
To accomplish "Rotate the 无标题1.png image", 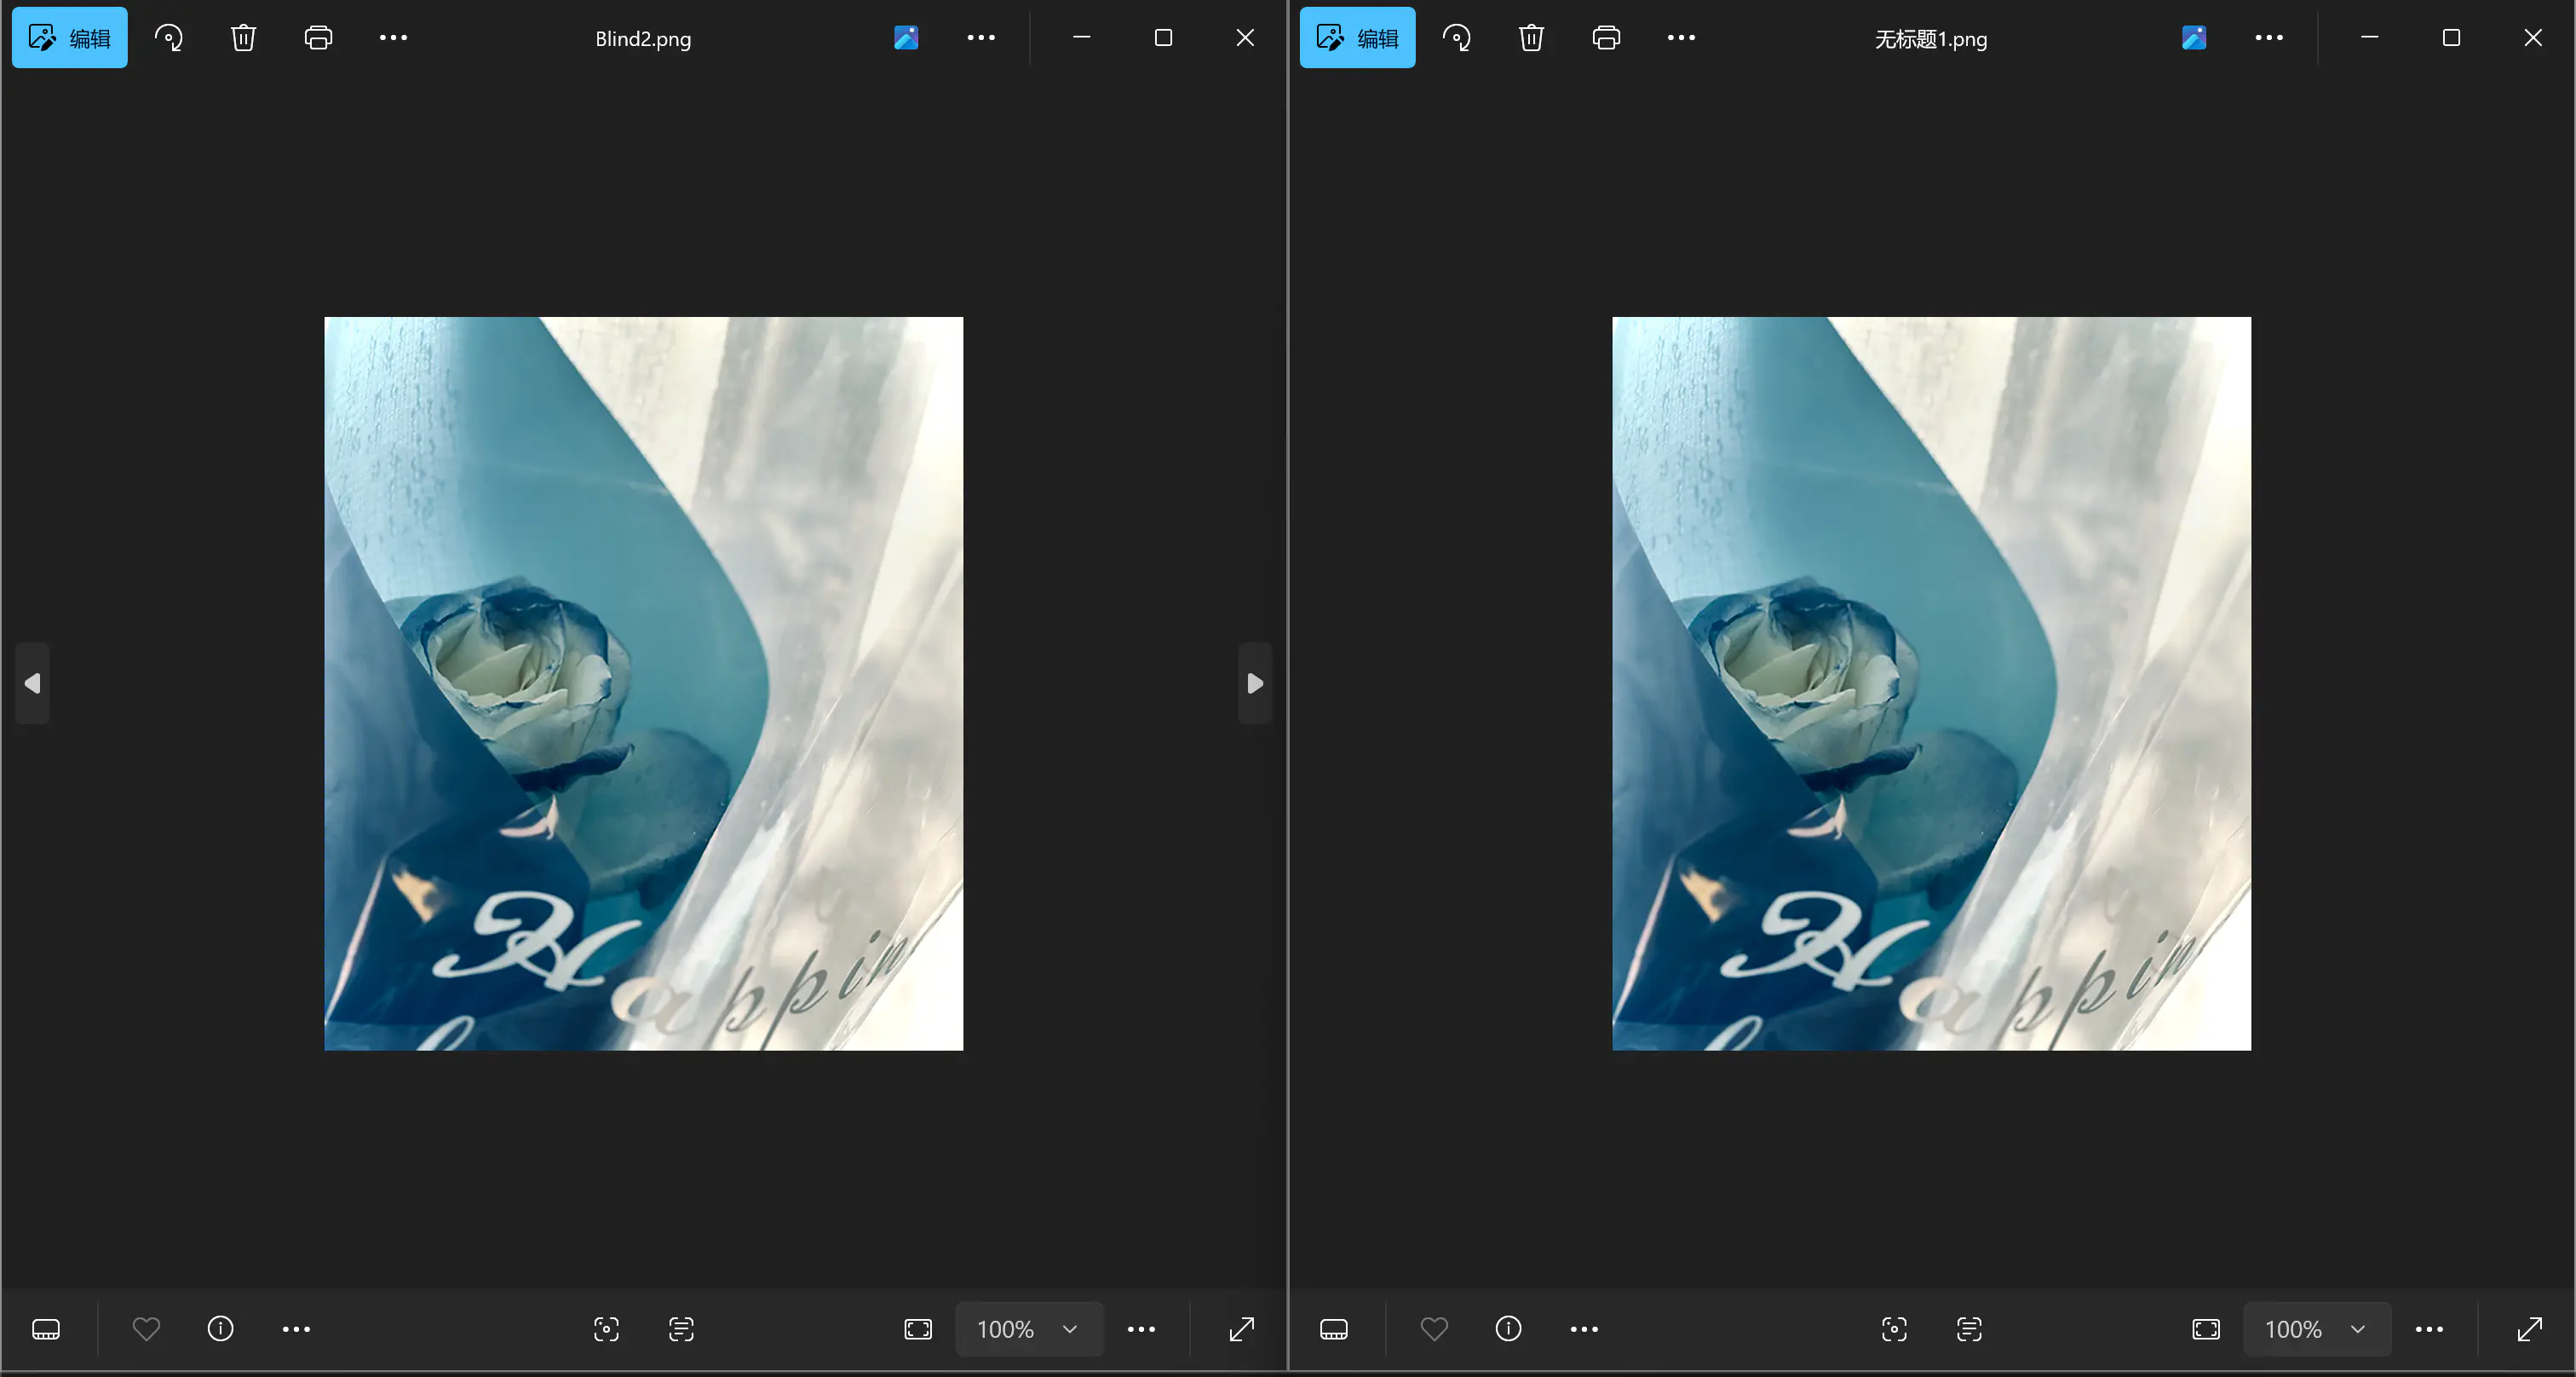I will 1456,38.
